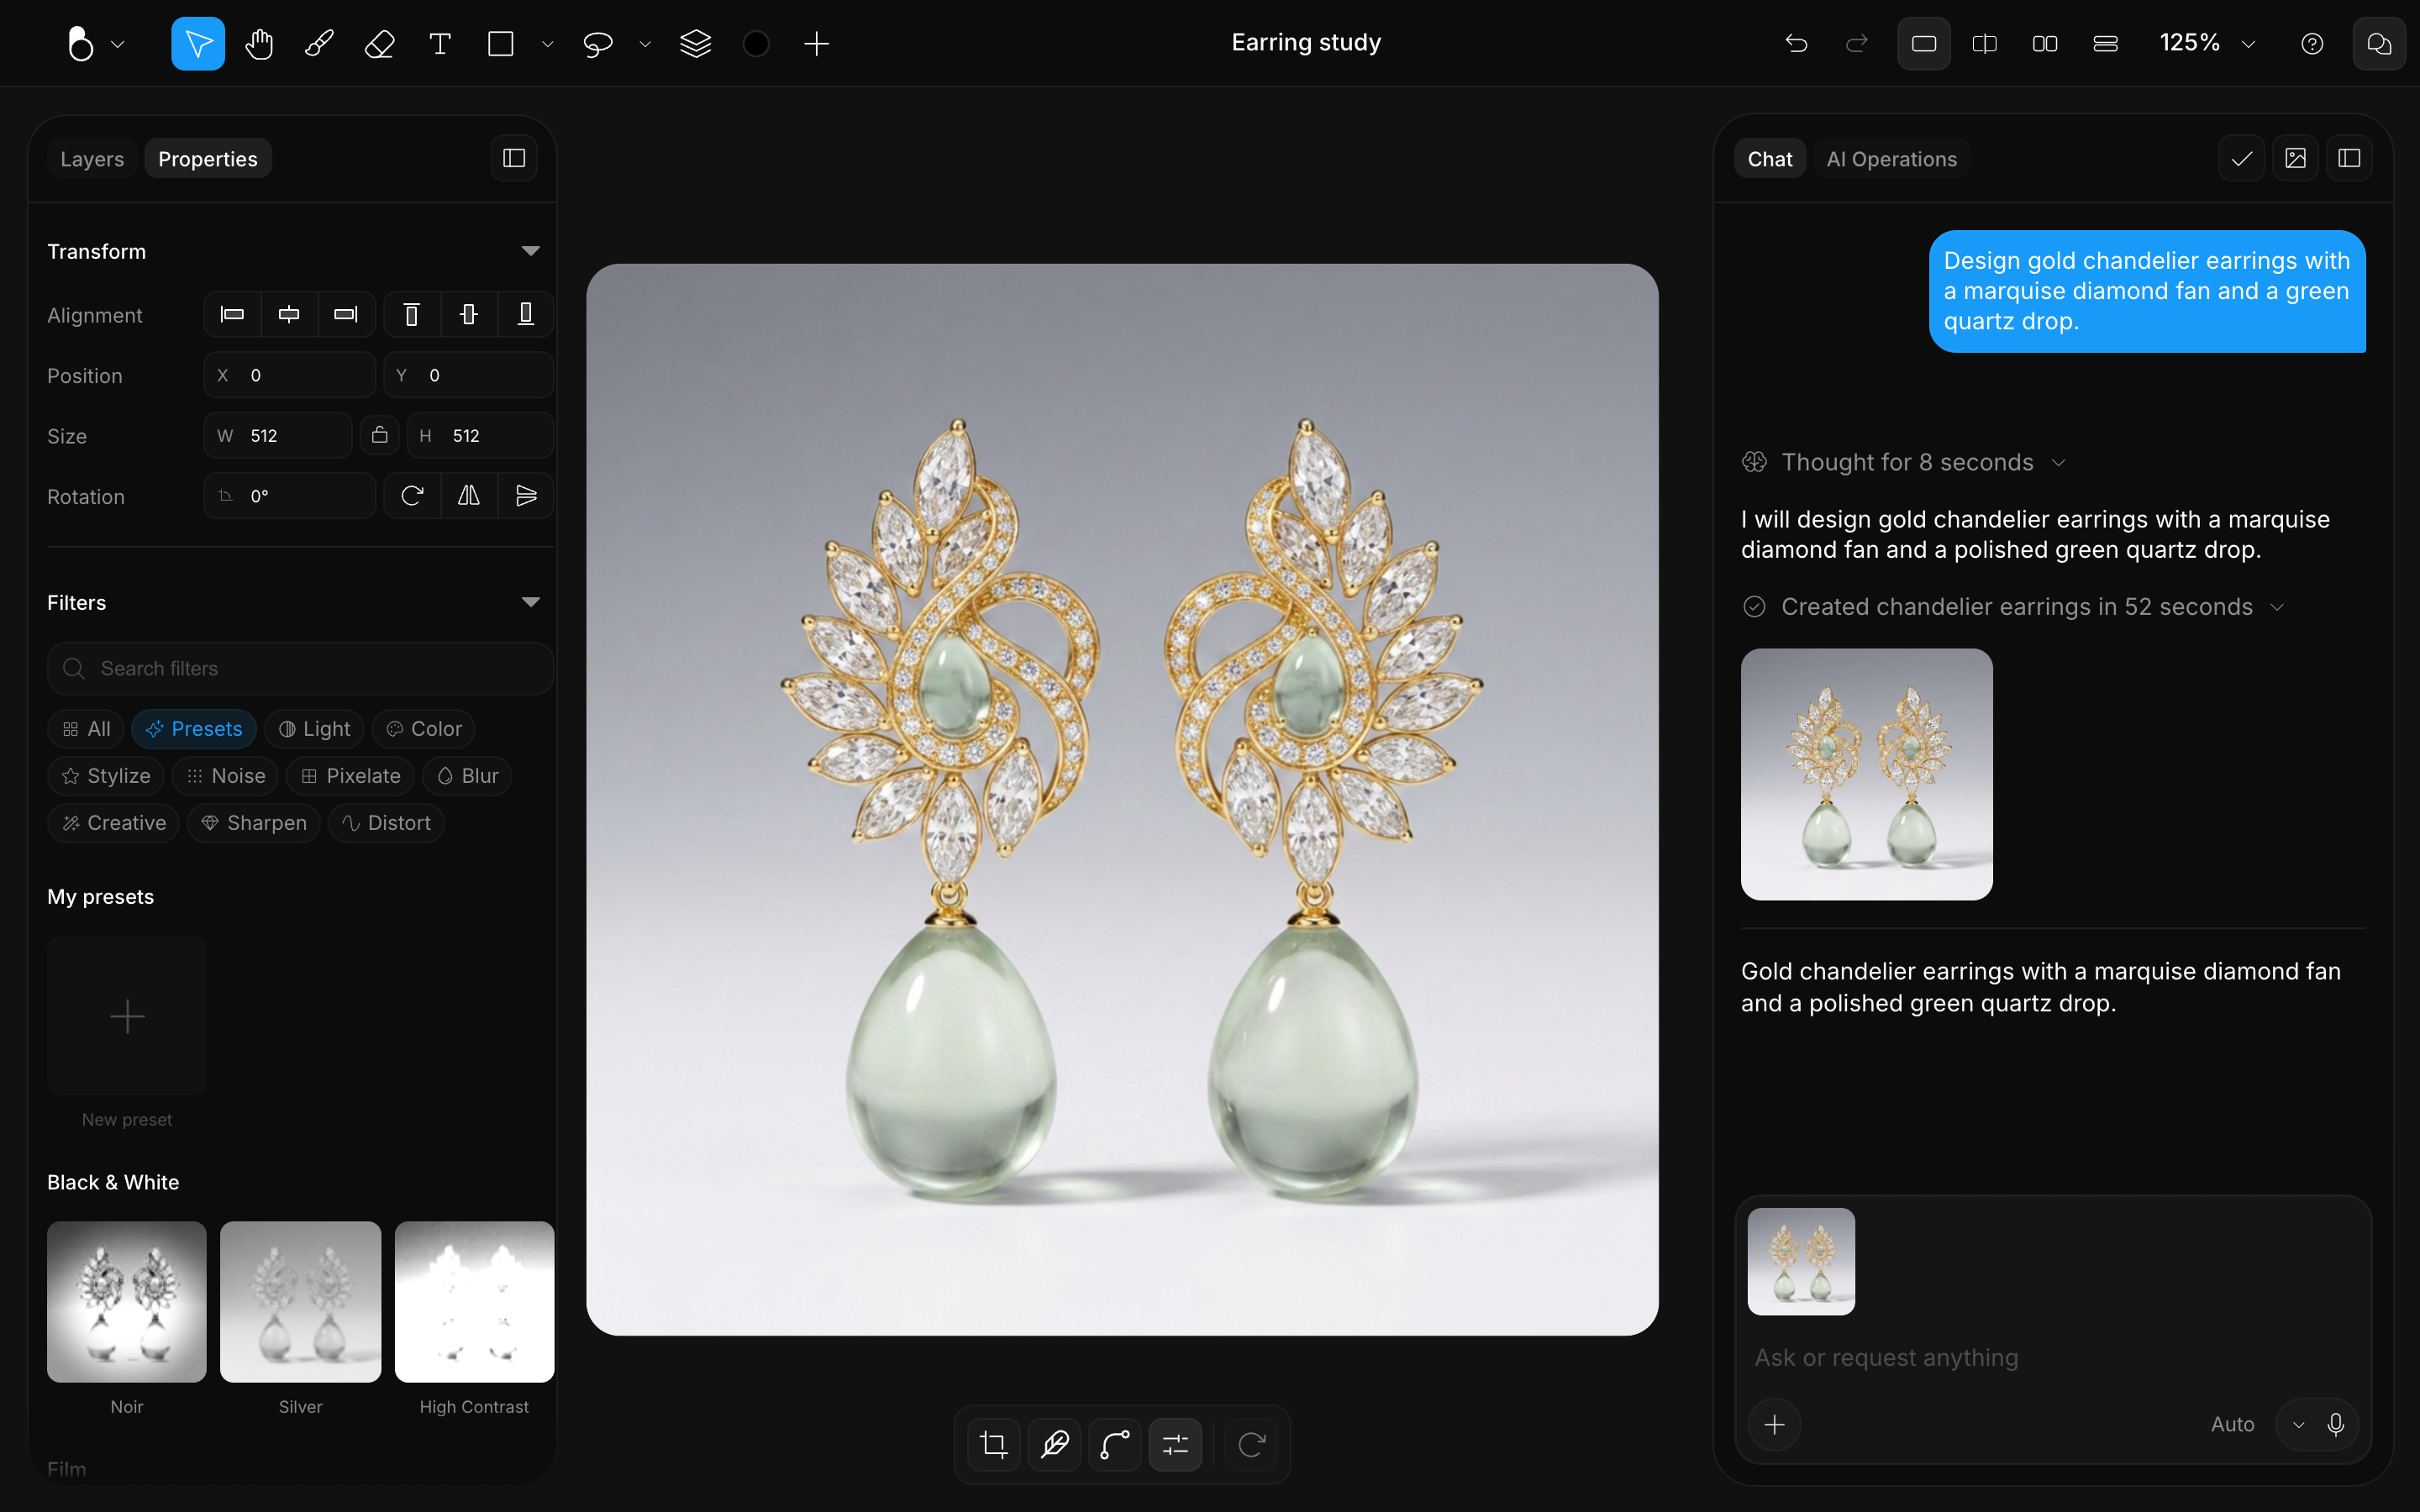Click the plus add icon in top toolbar

click(x=817, y=43)
